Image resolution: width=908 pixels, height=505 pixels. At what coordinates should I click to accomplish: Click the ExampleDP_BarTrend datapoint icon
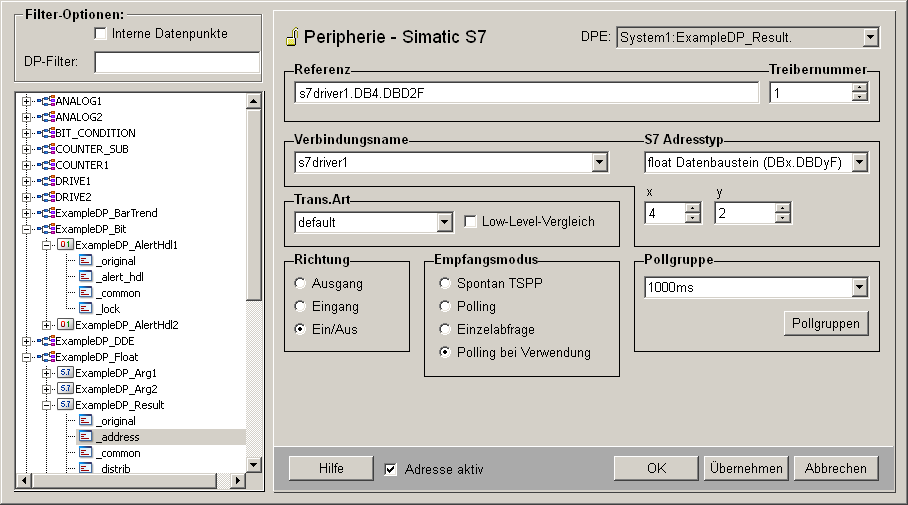click(47, 213)
